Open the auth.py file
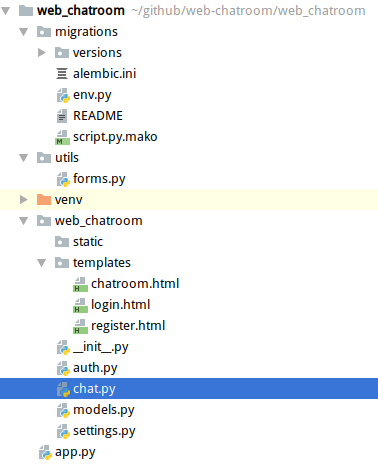 click(95, 368)
